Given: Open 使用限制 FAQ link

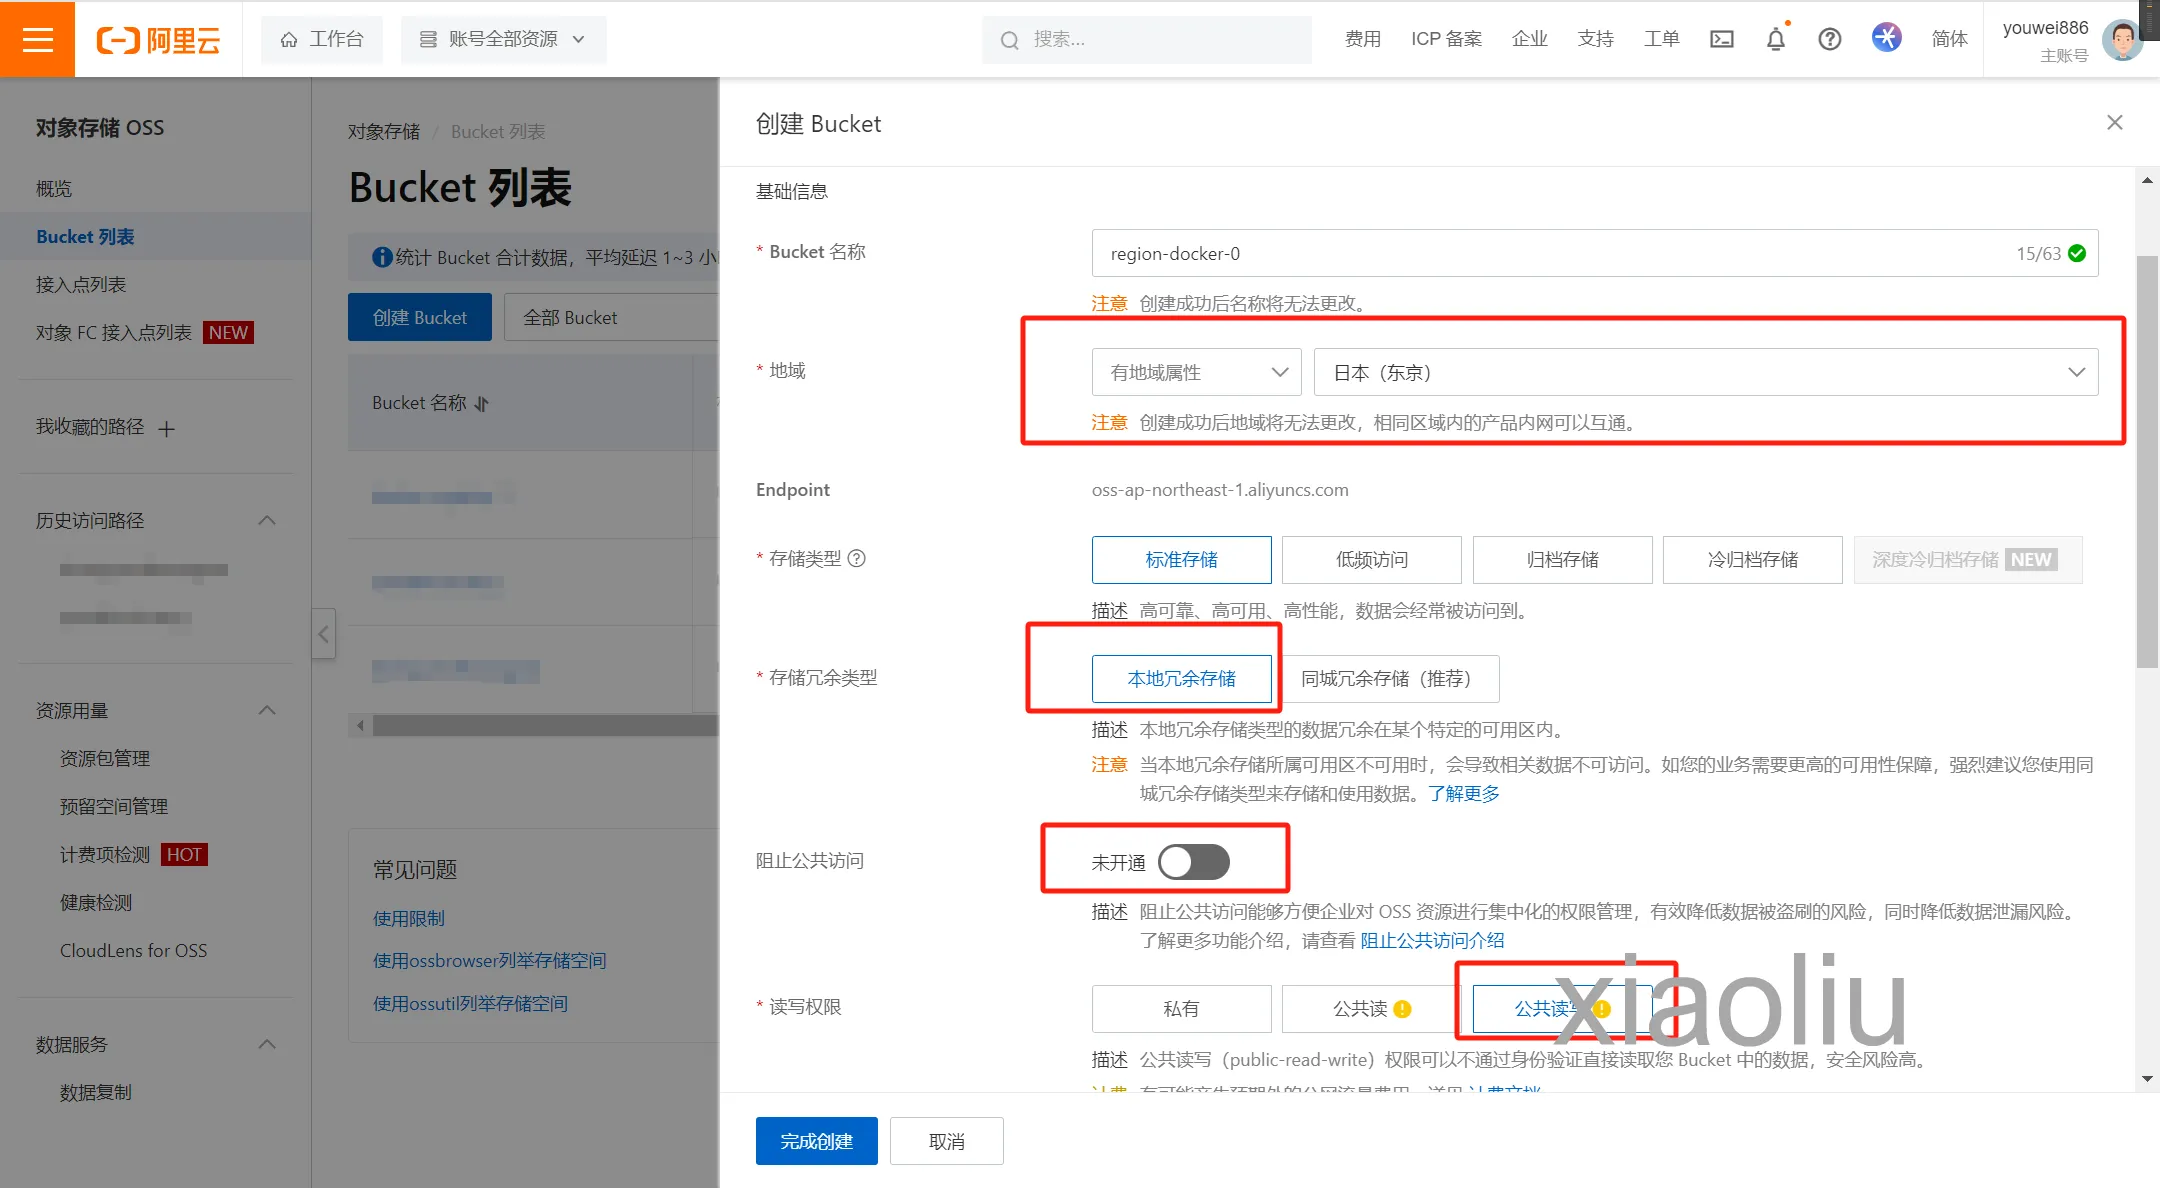Looking at the screenshot, I should pyautogui.click(x=409, y=918).
